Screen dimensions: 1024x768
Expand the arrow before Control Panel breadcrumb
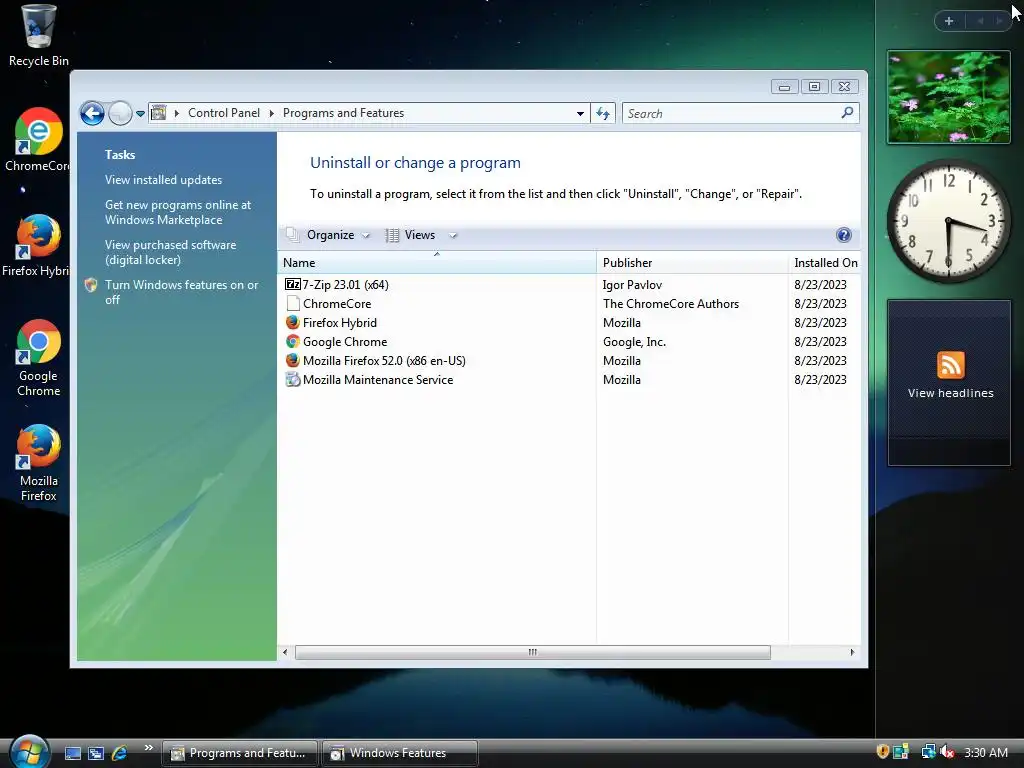[176, 114]
